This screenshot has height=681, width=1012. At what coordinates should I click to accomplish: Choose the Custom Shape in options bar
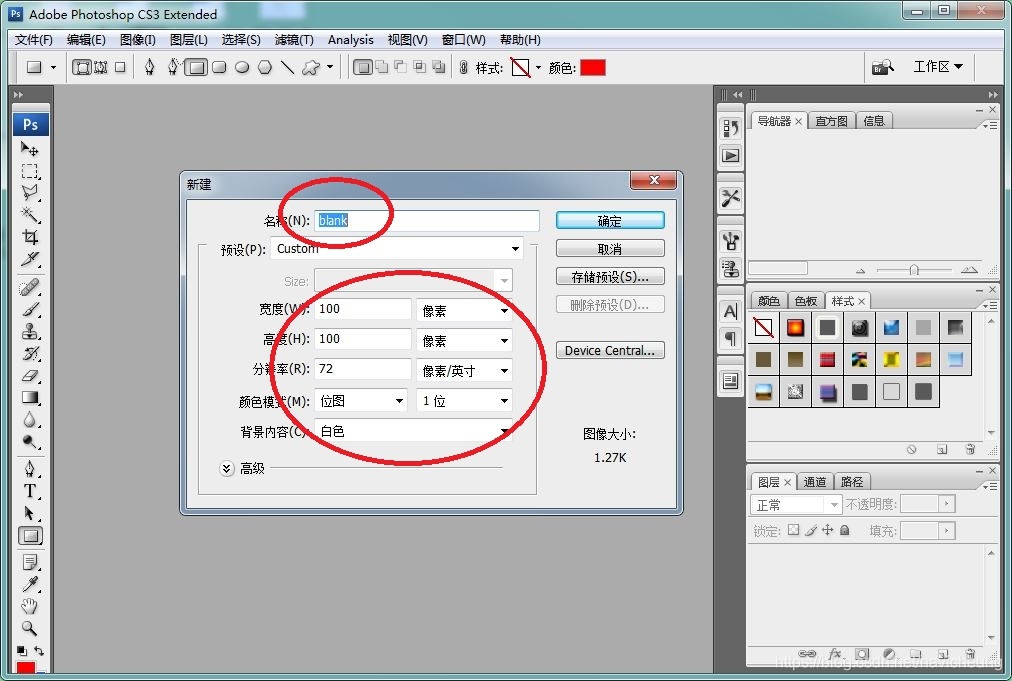[x=311, y=67]
